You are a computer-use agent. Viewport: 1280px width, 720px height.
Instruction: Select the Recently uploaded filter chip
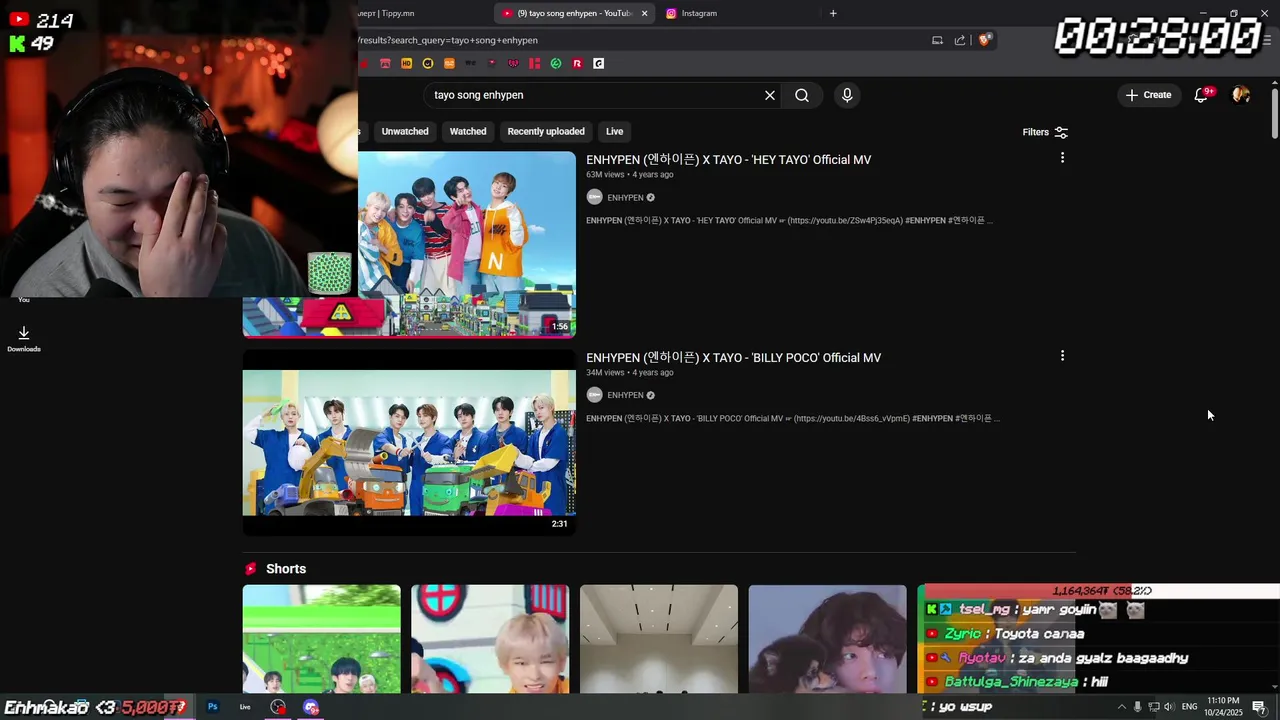click(546, 131)
